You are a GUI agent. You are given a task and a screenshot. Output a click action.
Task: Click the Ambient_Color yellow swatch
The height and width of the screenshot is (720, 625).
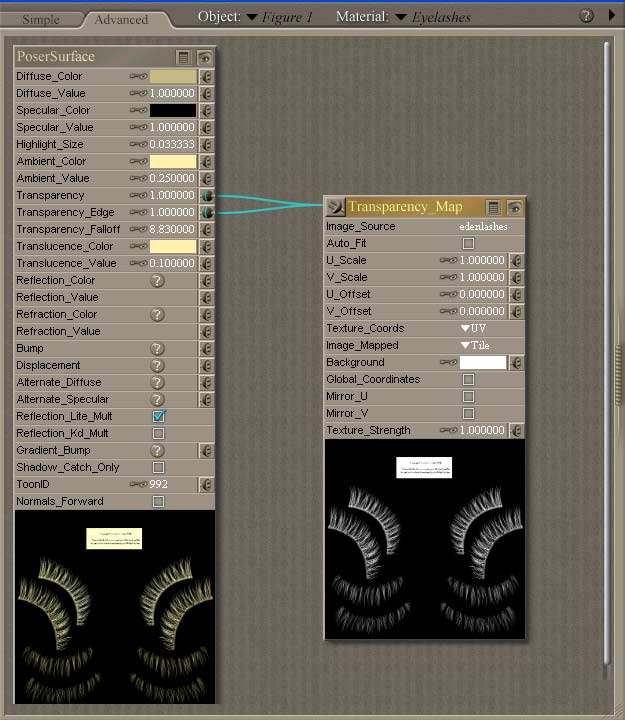173,161
